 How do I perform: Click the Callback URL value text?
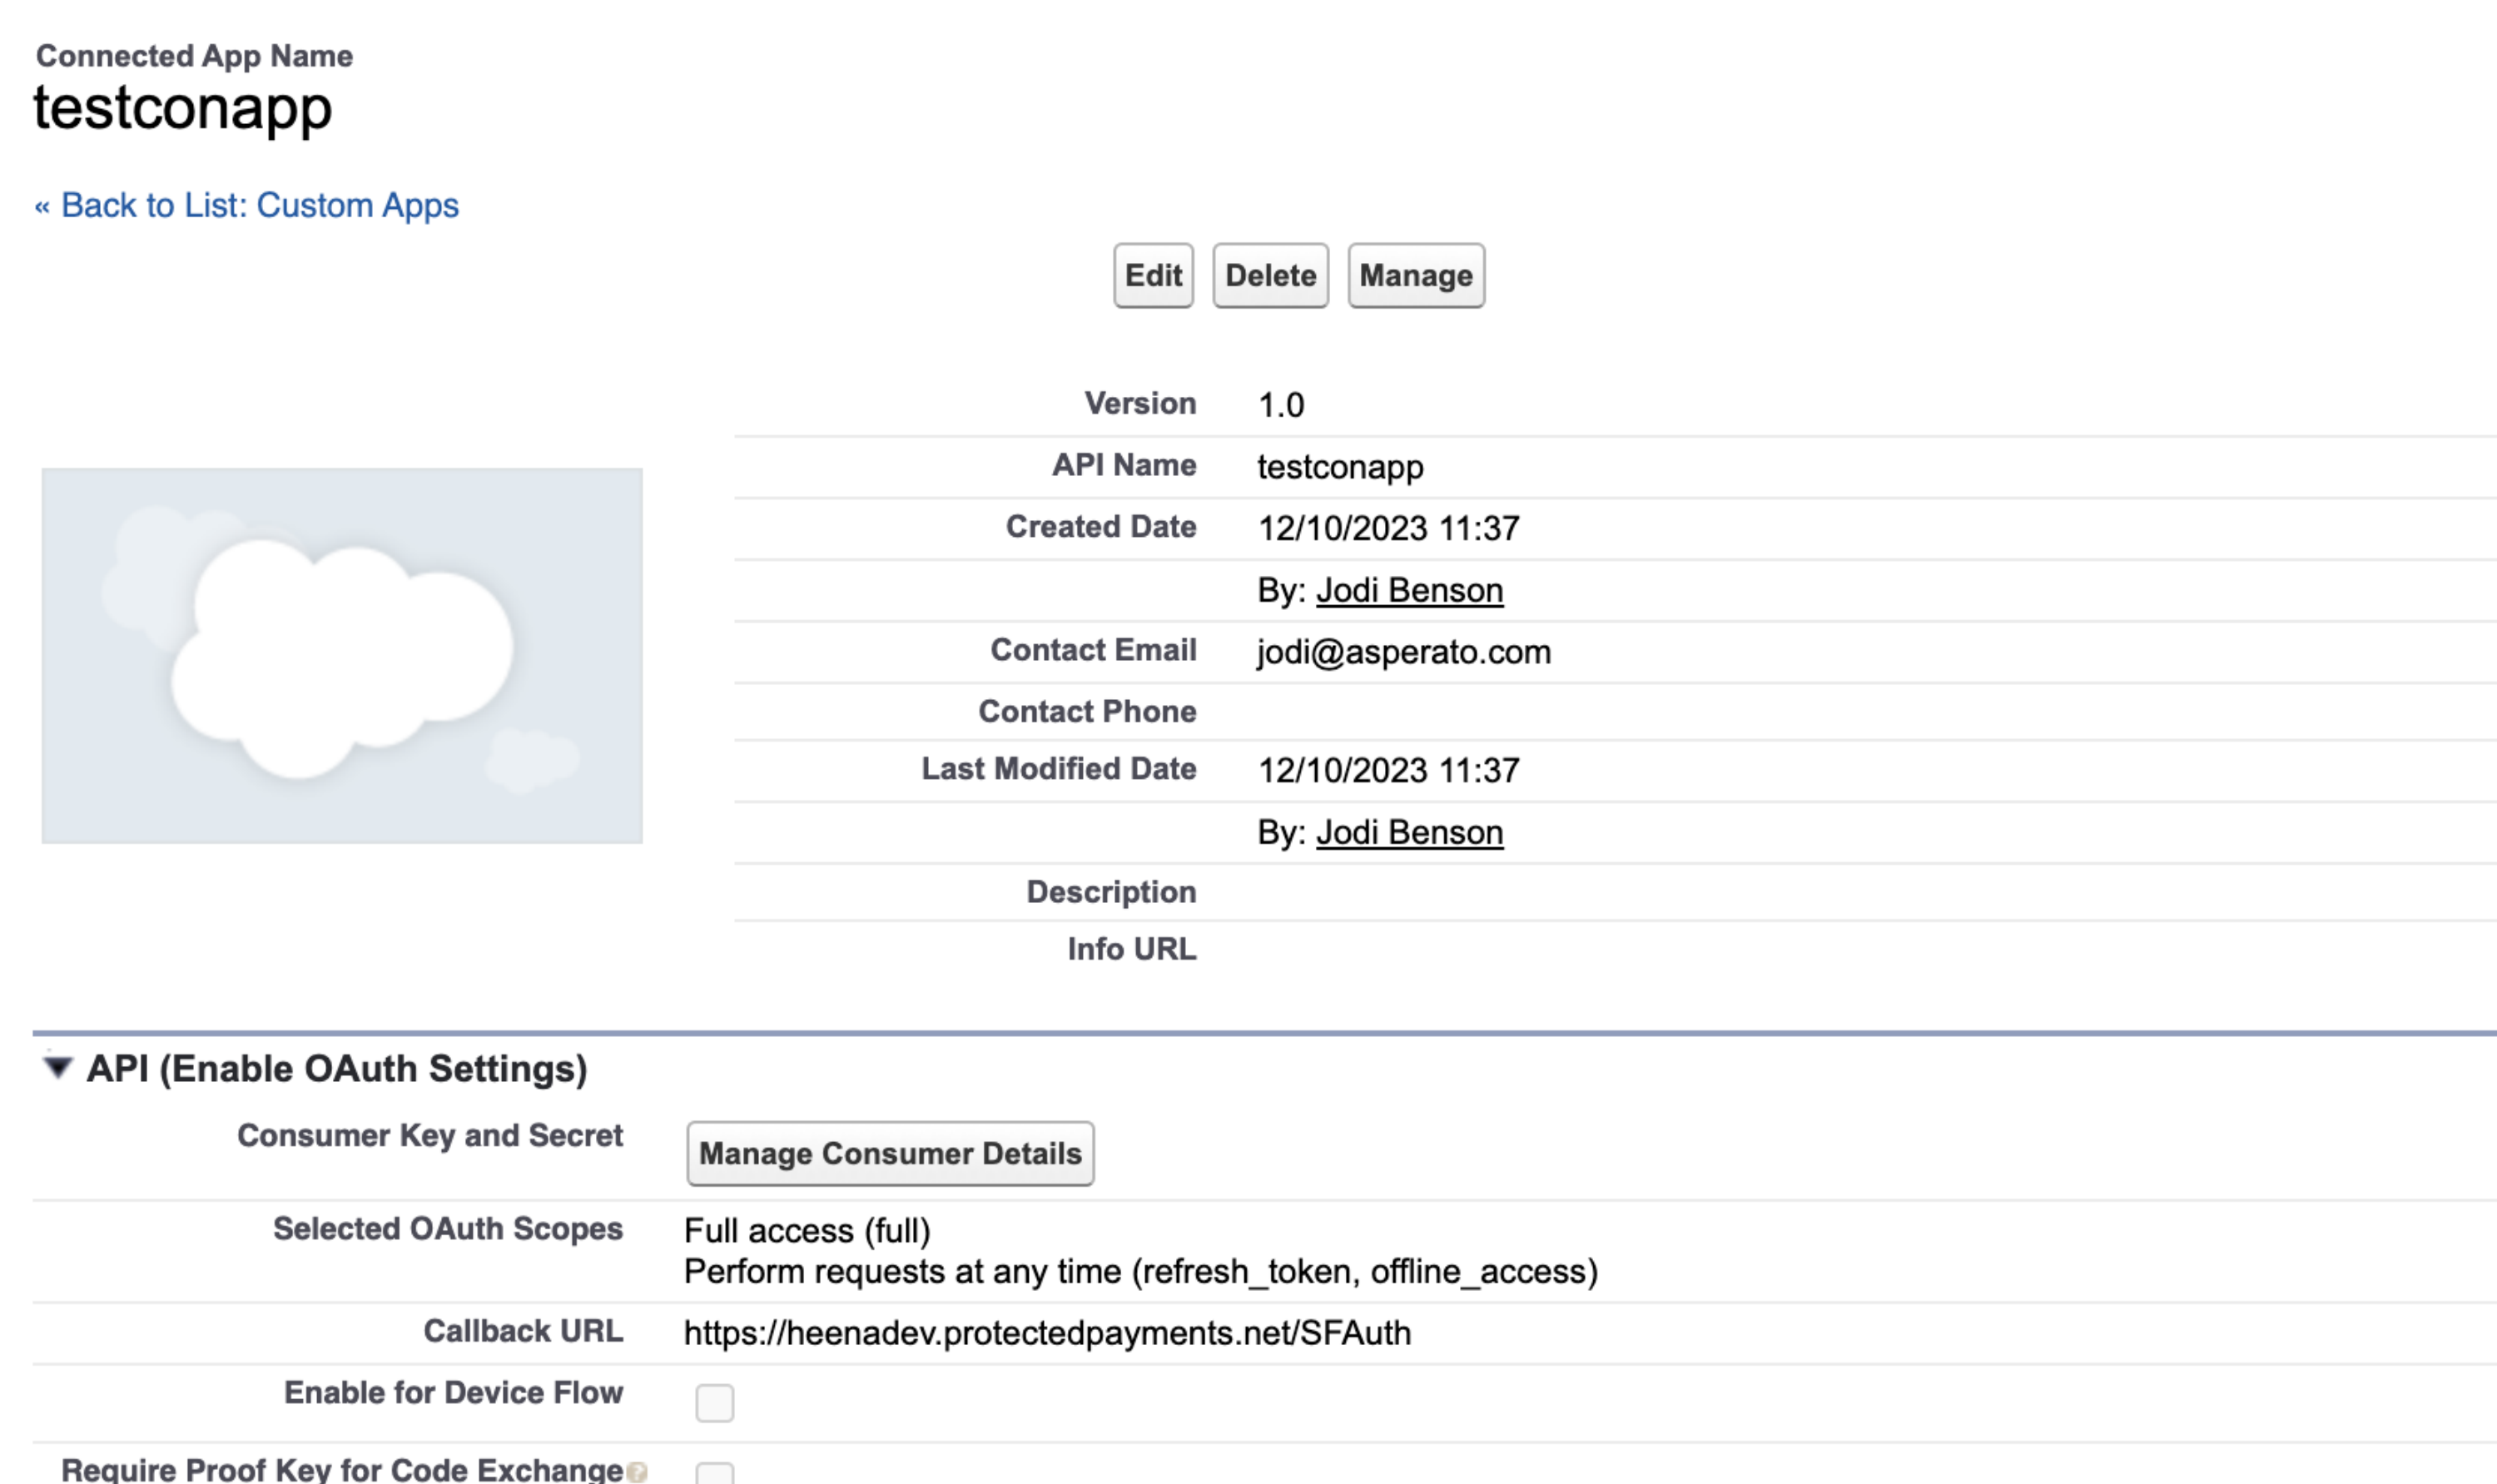(x=1047, y=1333)
